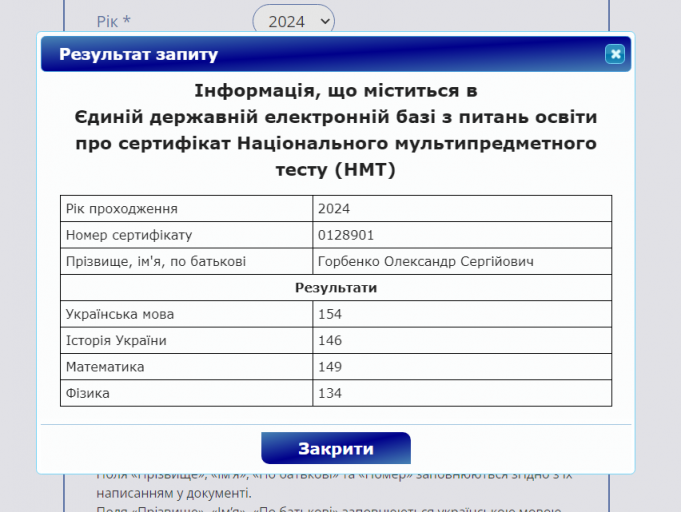Click the Рік * field label
681x512 pixels.
coord(113,21)
